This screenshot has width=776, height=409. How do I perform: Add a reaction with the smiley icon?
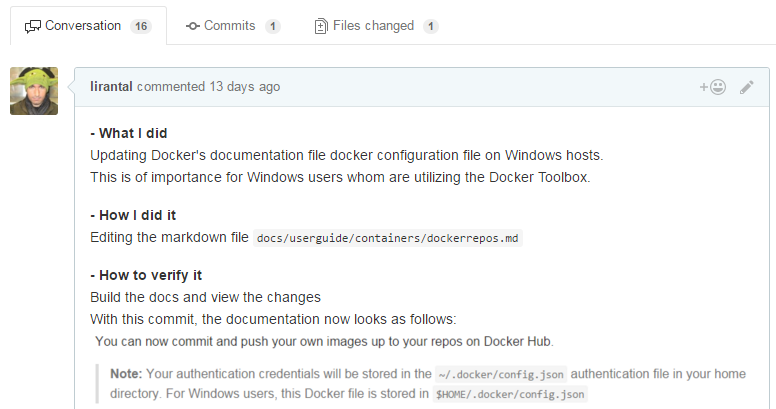pos(712,87)
